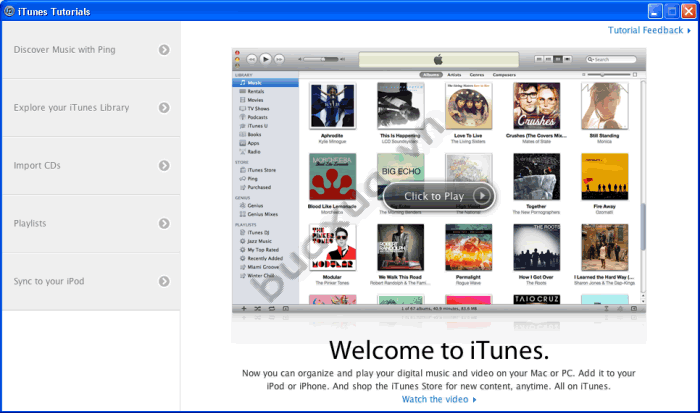Click the Modular album cover
700x413 pixels.
(332, 247)
